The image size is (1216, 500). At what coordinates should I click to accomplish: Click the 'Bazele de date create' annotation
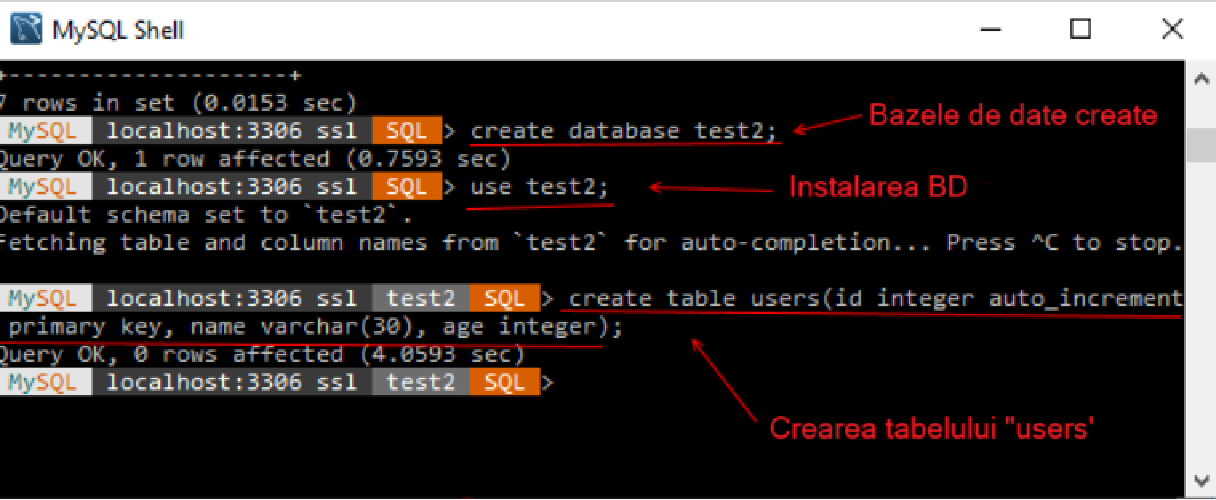(x=1013, y=115)
